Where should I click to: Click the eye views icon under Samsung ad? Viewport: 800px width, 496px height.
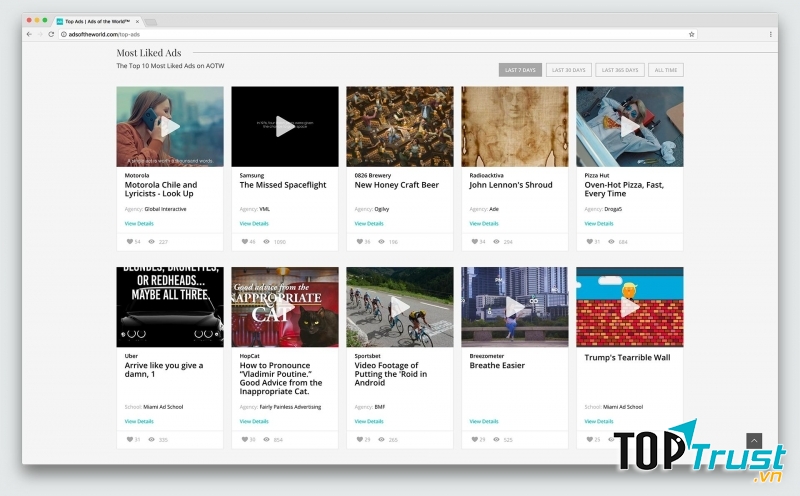(x=267, y=241)
